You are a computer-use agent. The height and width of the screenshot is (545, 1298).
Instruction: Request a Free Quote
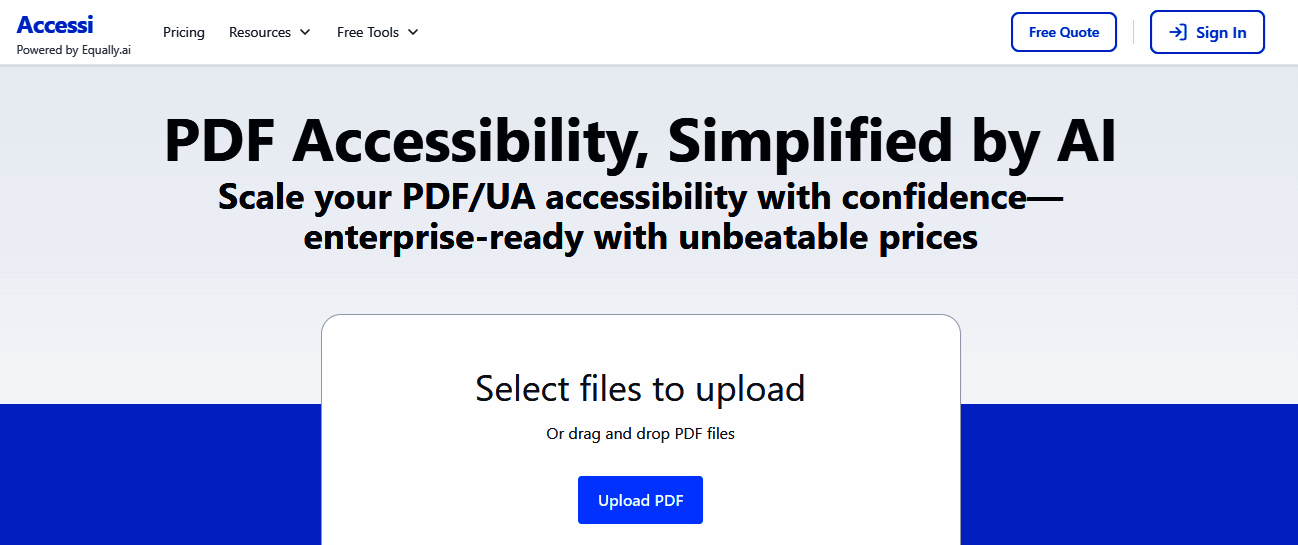(1064, 32)
